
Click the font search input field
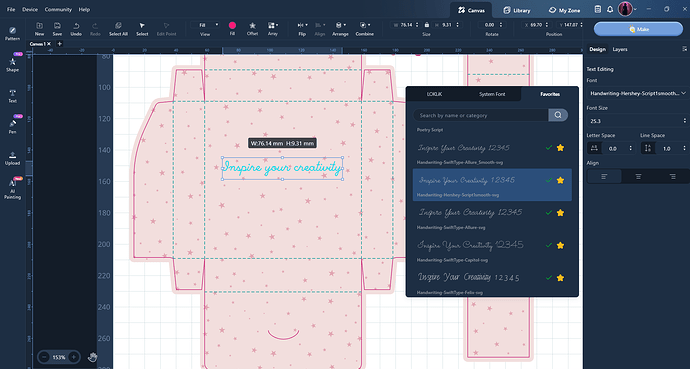click(481, 115)
